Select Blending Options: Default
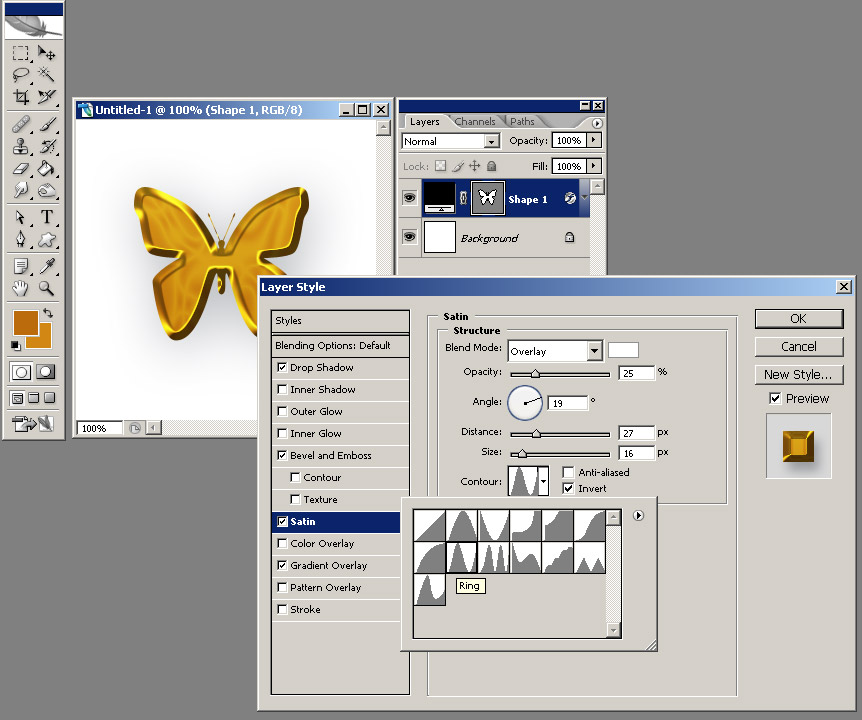The height and width of the screenshot is (720, 862). point(340,345)
